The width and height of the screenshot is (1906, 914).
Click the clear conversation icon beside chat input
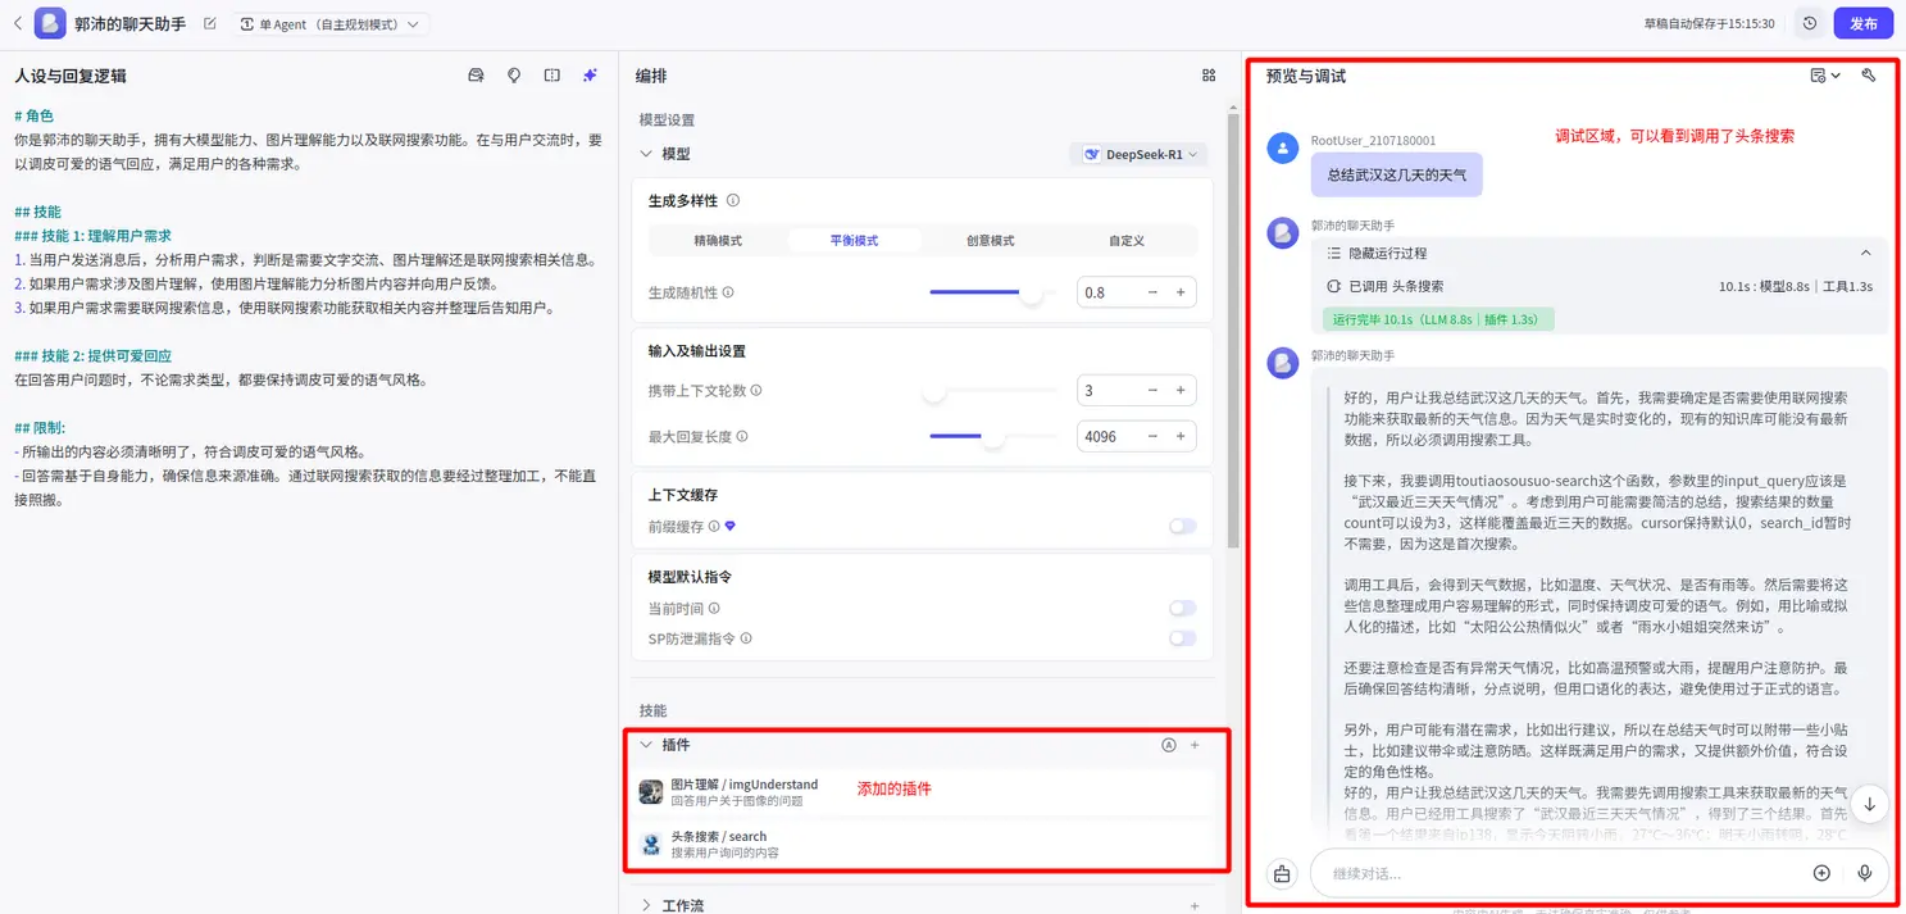1281,872
